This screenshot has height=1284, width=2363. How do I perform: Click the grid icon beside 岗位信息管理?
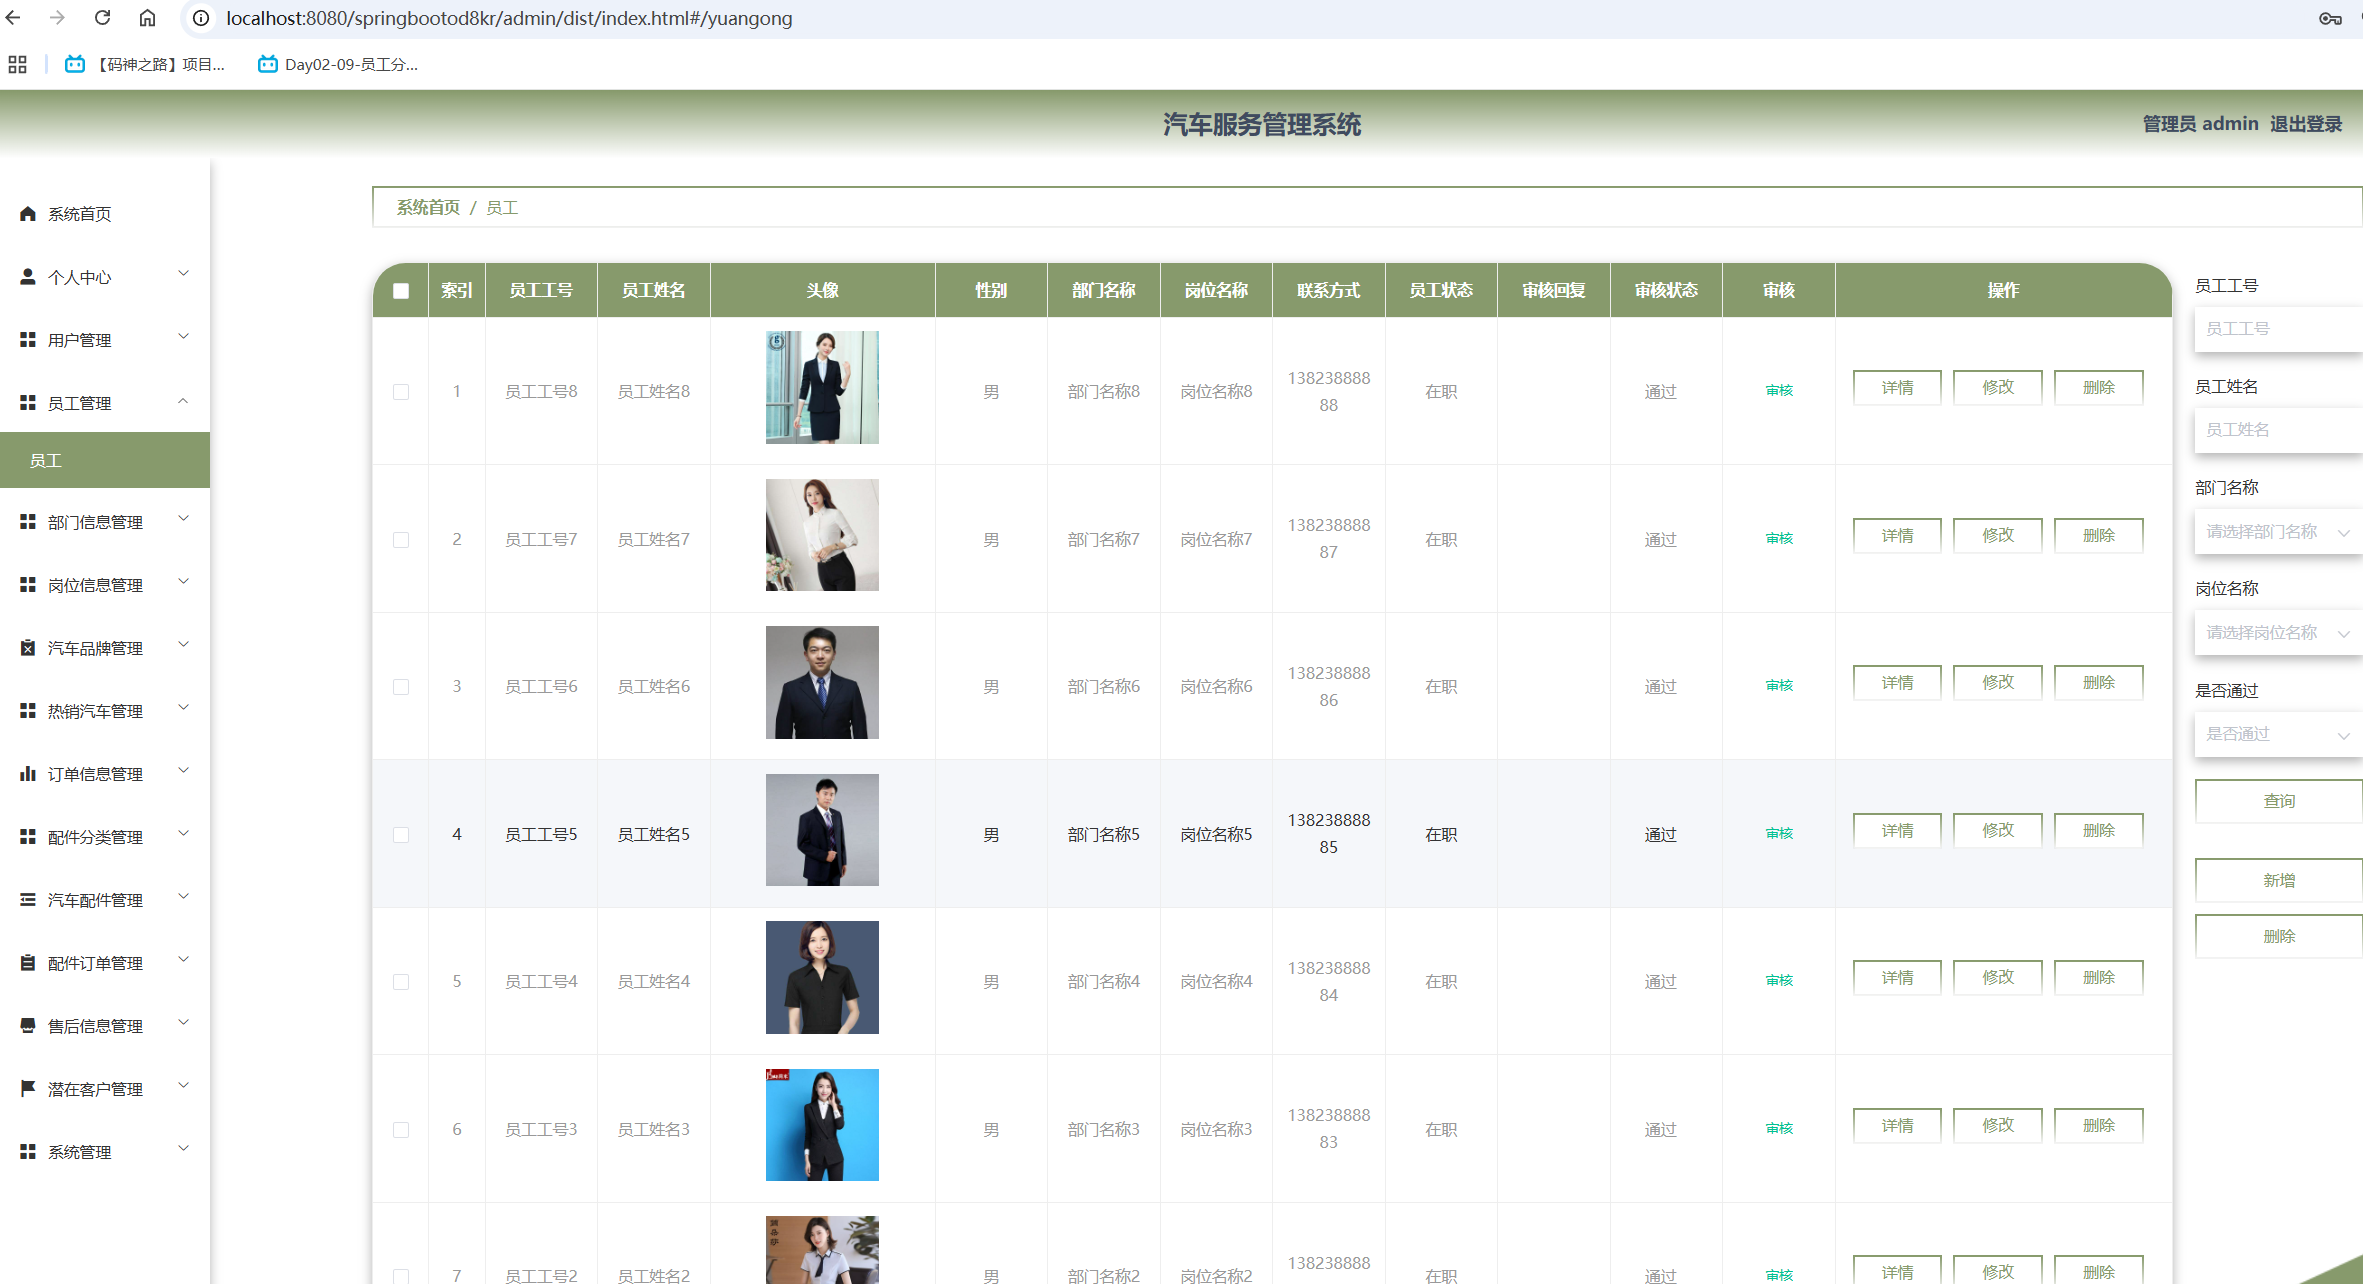click(x=28, y=584)
